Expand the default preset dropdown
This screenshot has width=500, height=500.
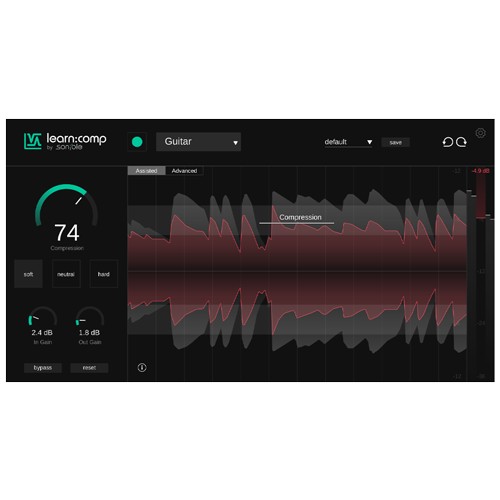tap(348, 142)
